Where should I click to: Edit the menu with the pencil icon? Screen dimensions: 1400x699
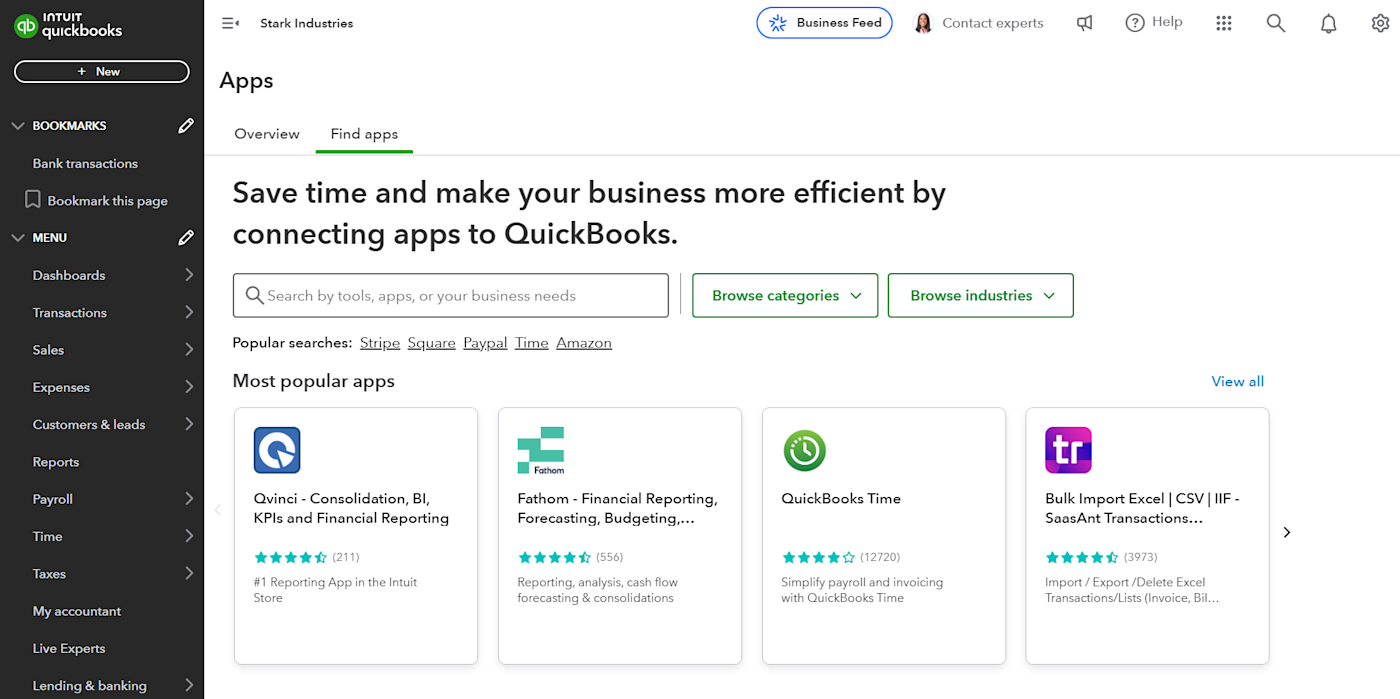[x=186, y=238]
